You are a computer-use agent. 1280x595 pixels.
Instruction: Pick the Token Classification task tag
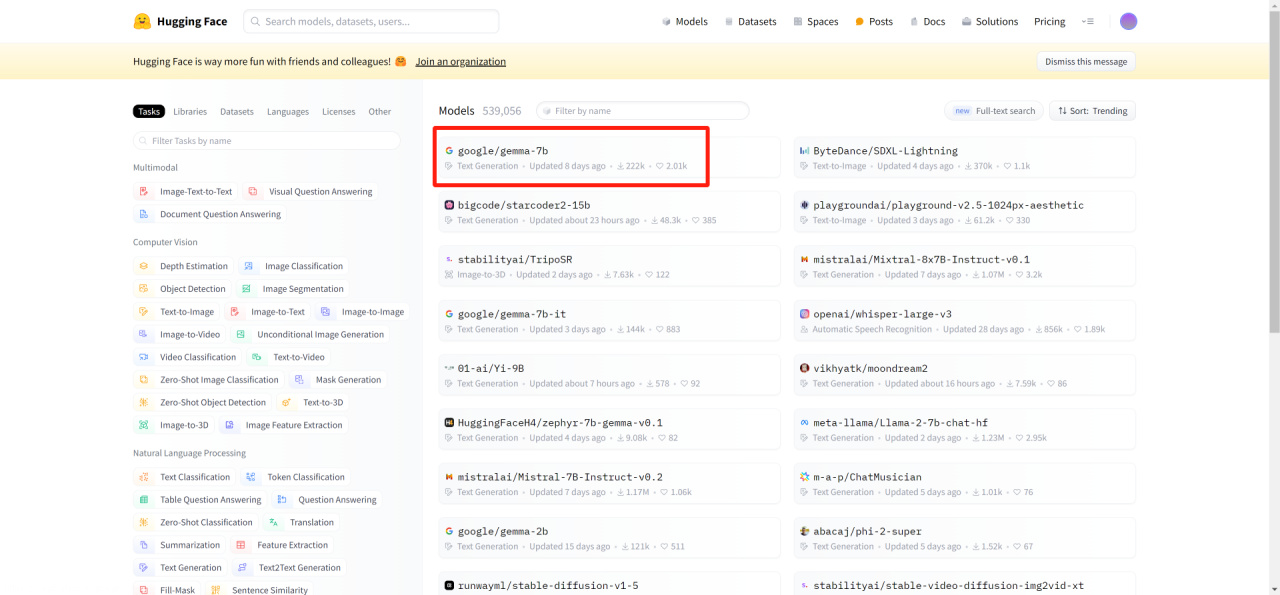tap(295, 477)
